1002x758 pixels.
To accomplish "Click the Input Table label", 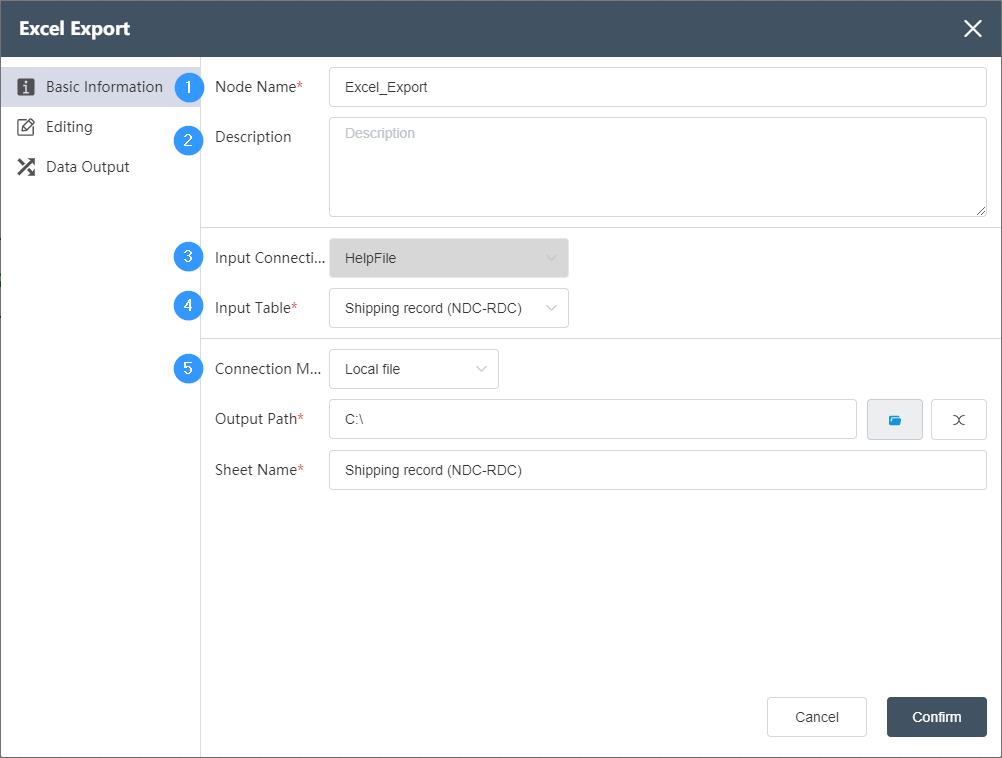I will point(256,308).
